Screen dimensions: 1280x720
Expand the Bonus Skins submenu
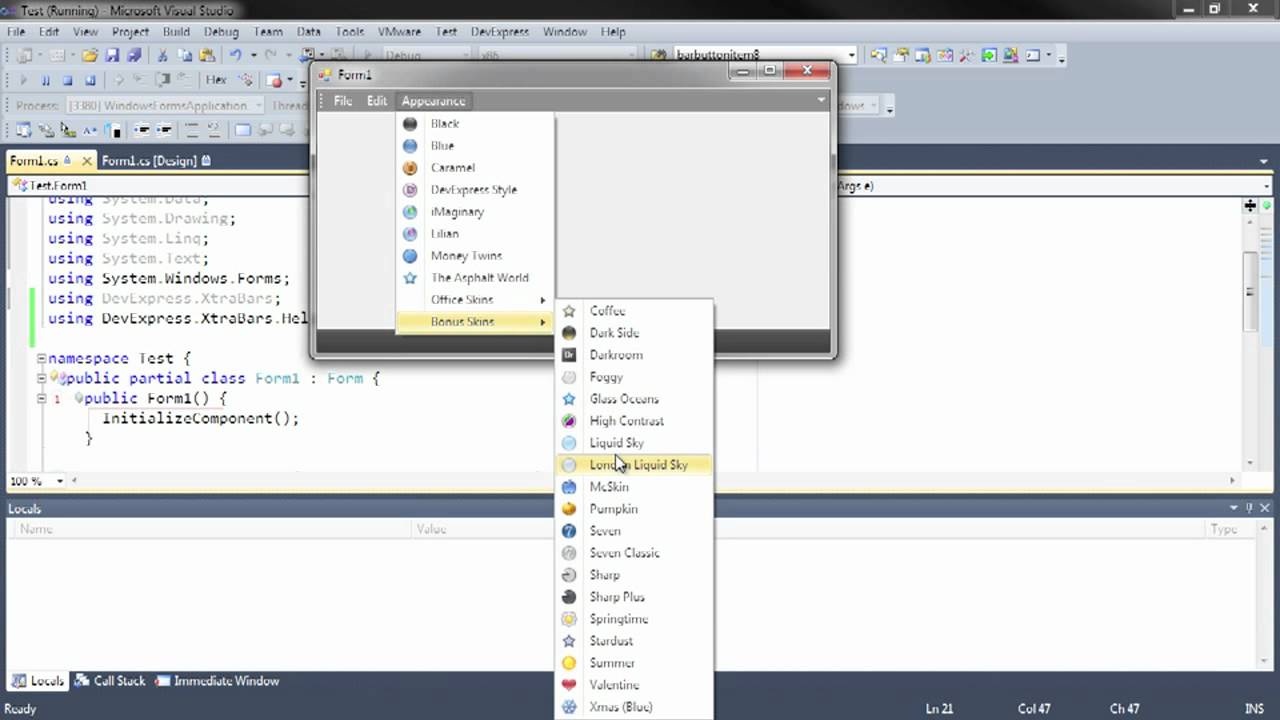[475, 321]
